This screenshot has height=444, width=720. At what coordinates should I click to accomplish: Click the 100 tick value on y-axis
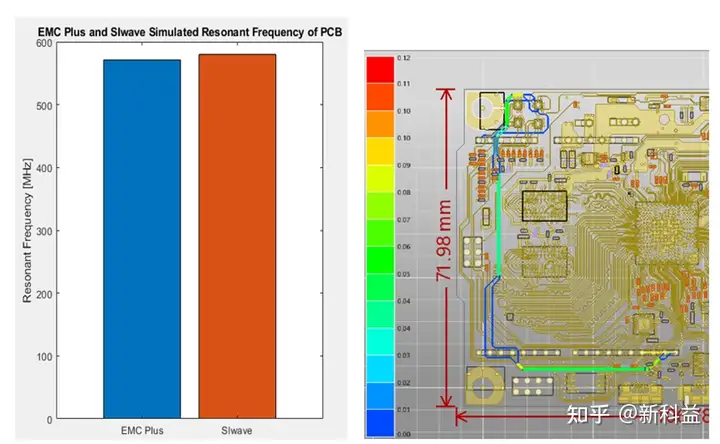(44, 357)
